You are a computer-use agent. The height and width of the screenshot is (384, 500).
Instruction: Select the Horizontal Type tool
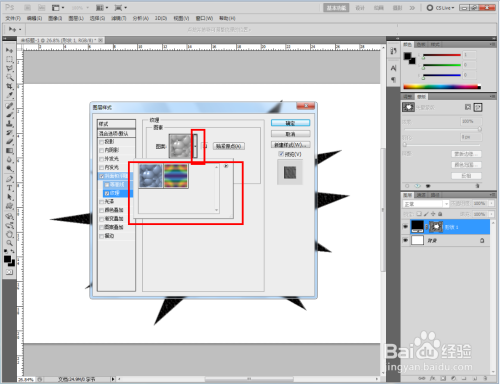9,188
